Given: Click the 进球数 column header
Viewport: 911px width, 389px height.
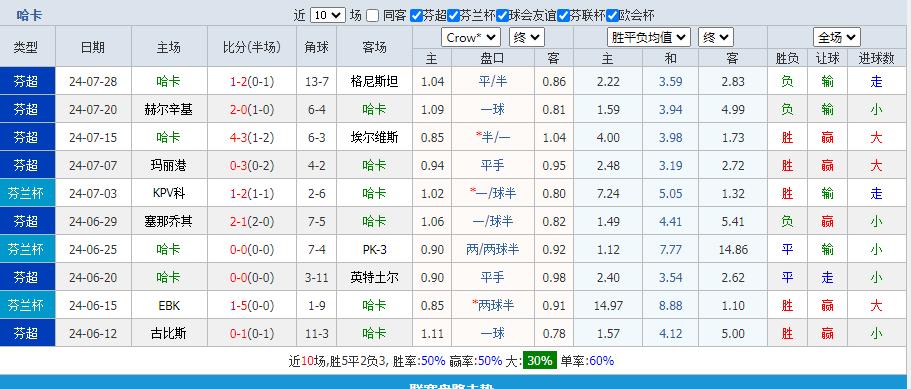Looking at the screenshot, I should point(877,58).
